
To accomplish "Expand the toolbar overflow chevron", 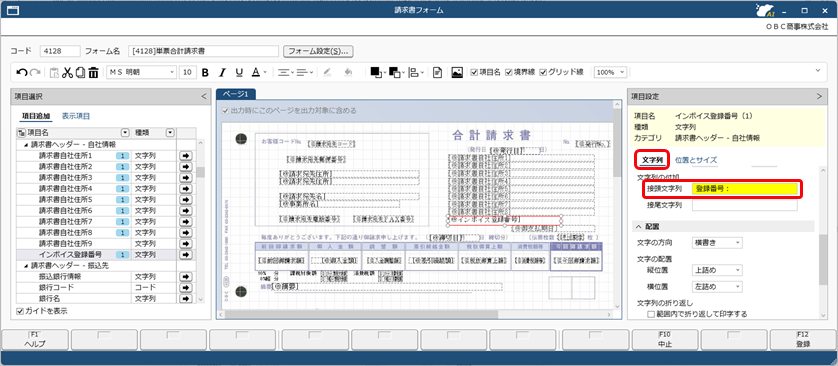I will coord(817,70).
